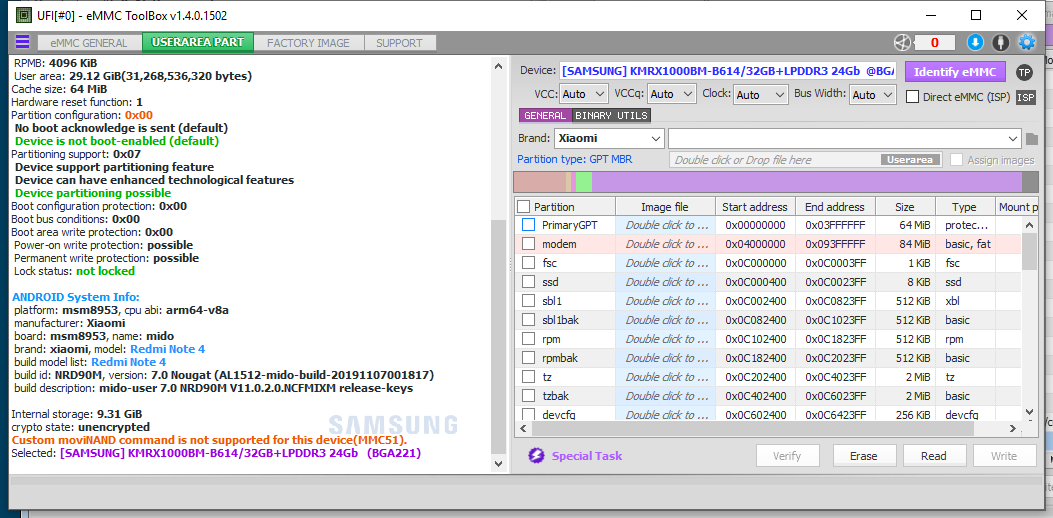The height and width of the screenshot is (518, 1053).
Task: Open the purple hamburger main menu
Action: click(22, 42)
